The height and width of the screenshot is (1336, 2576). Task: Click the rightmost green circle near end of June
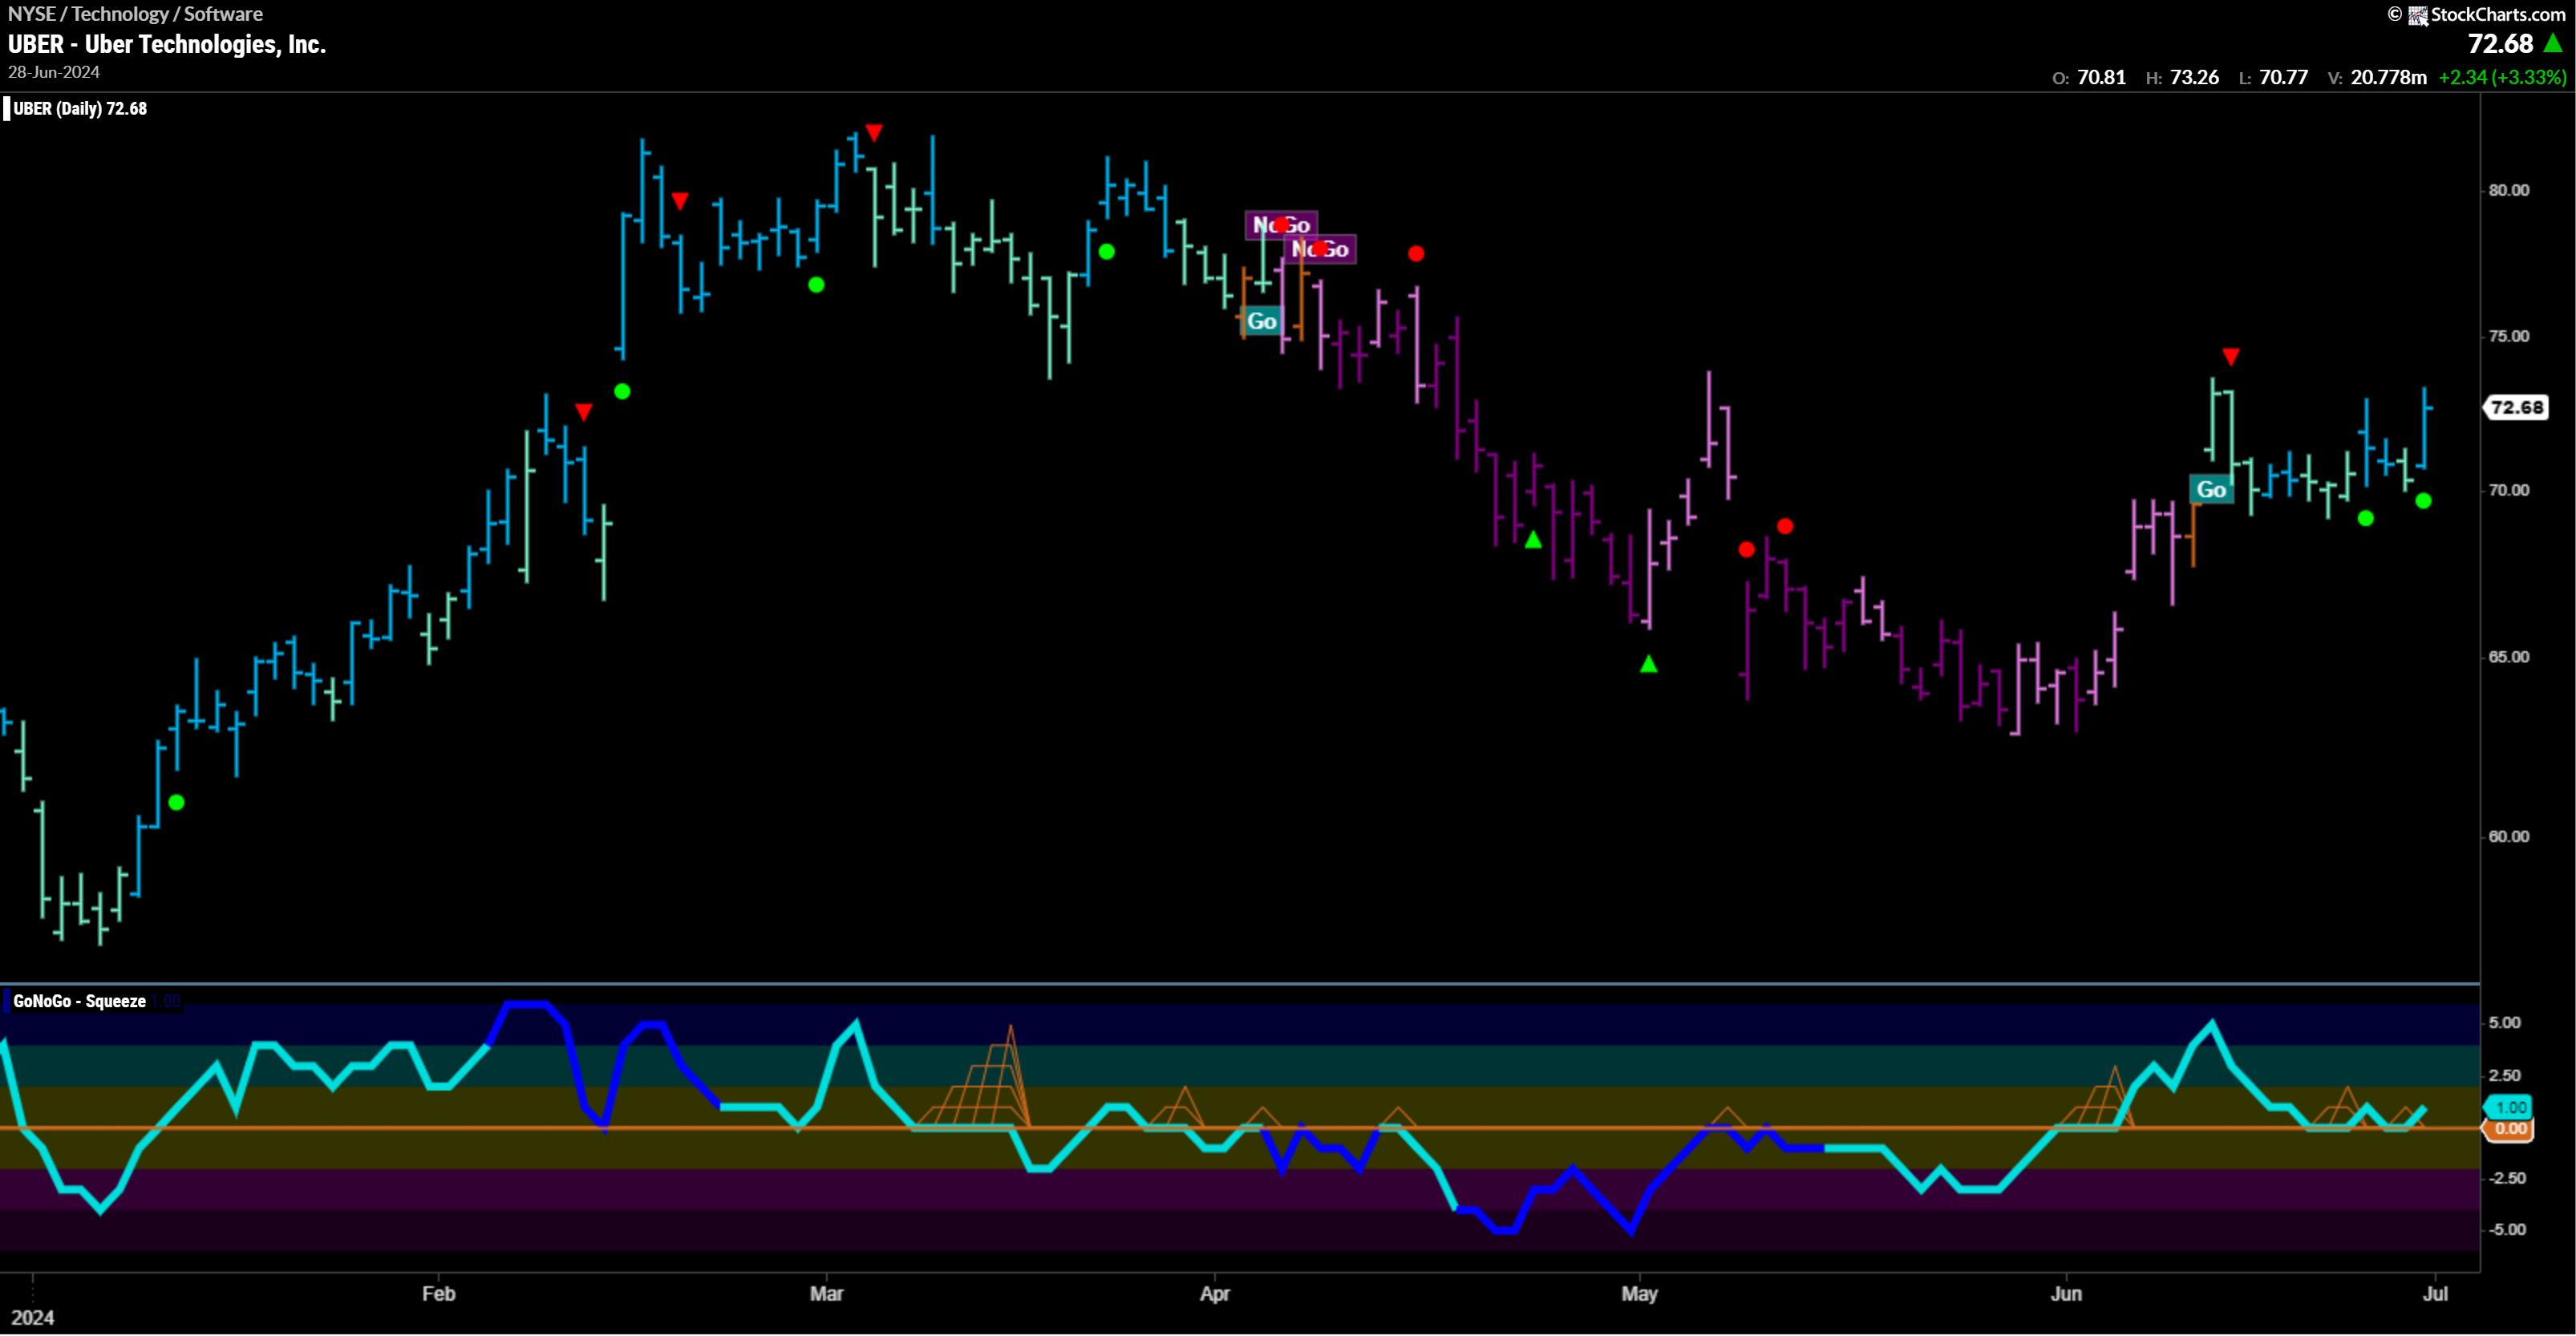point(2423,501)
